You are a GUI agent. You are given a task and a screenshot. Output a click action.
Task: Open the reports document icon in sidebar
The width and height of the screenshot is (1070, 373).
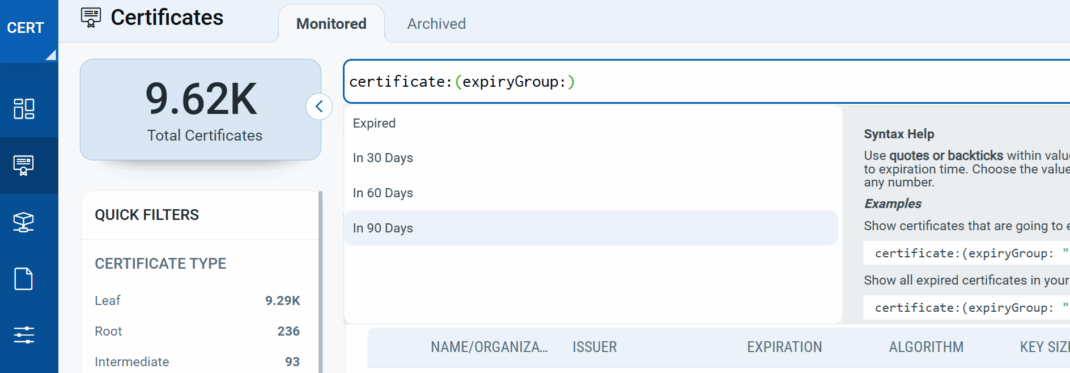[x=25, y=279]
